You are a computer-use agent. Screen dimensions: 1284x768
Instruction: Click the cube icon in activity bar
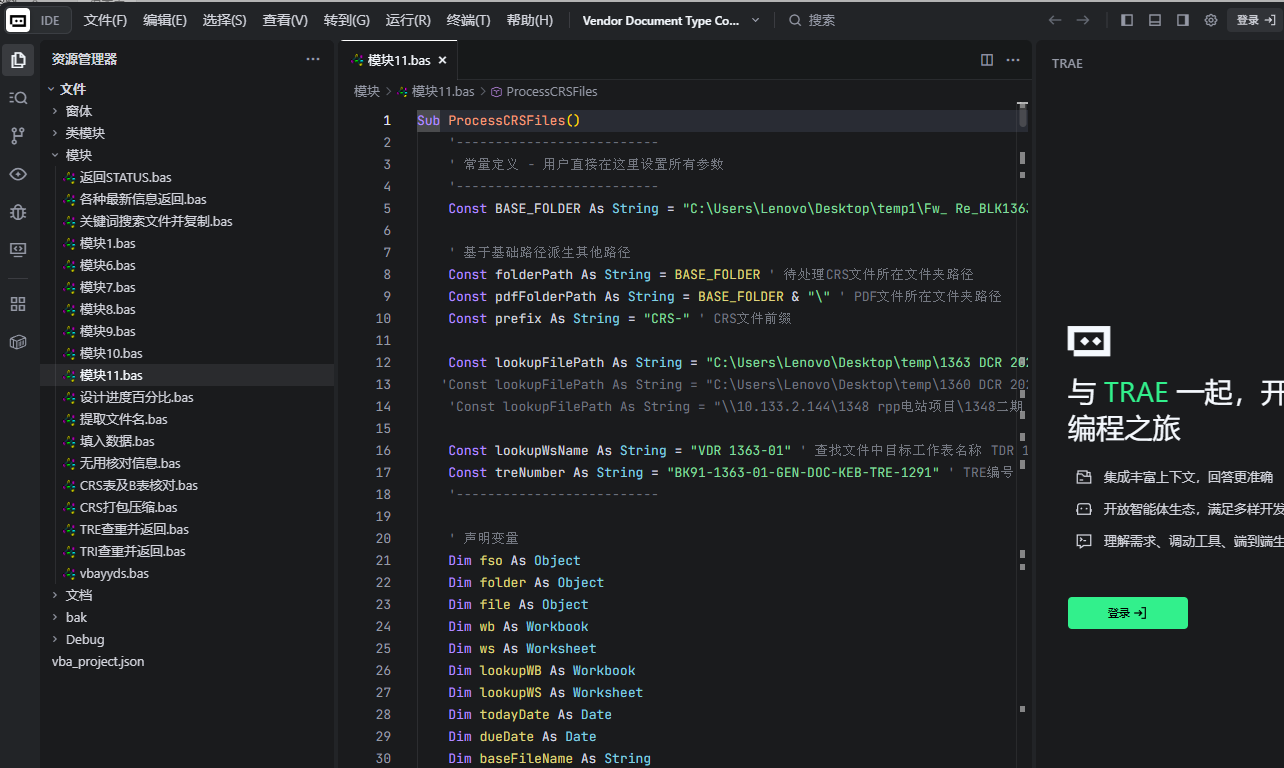pos(18,342)
